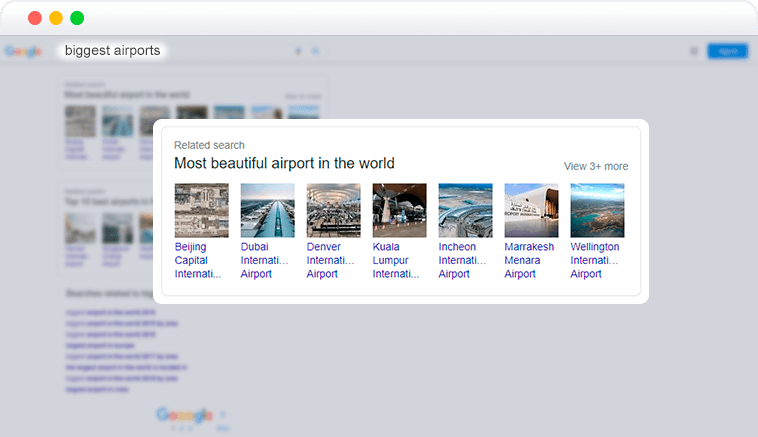Click the blue Sign in button
758x437 pixels.
point(728,51)
